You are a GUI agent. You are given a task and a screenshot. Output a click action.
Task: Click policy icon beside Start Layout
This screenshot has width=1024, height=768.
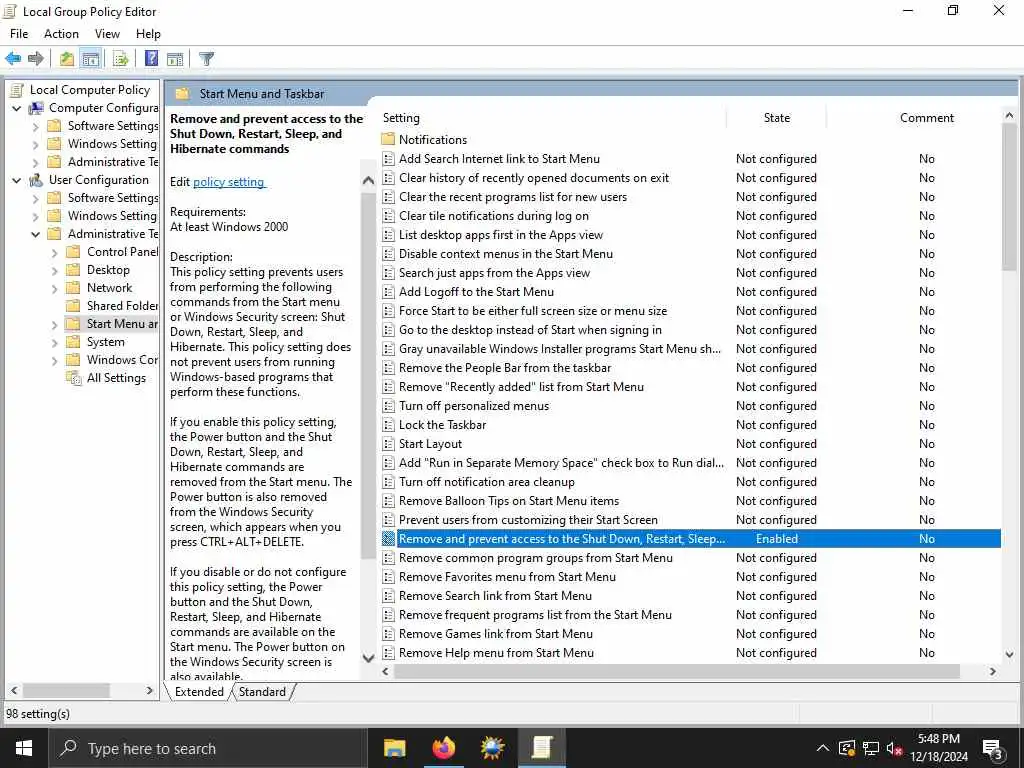click(388, 444)
